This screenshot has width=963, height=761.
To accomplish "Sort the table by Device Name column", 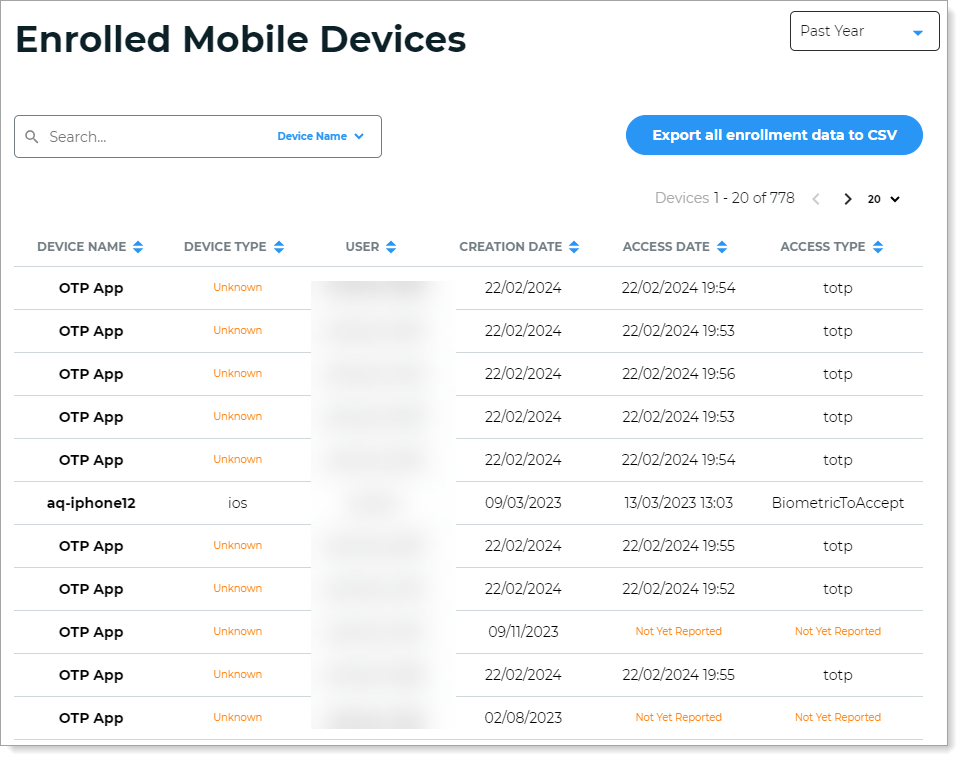I will pyautogui.click(x=138, y=246).
